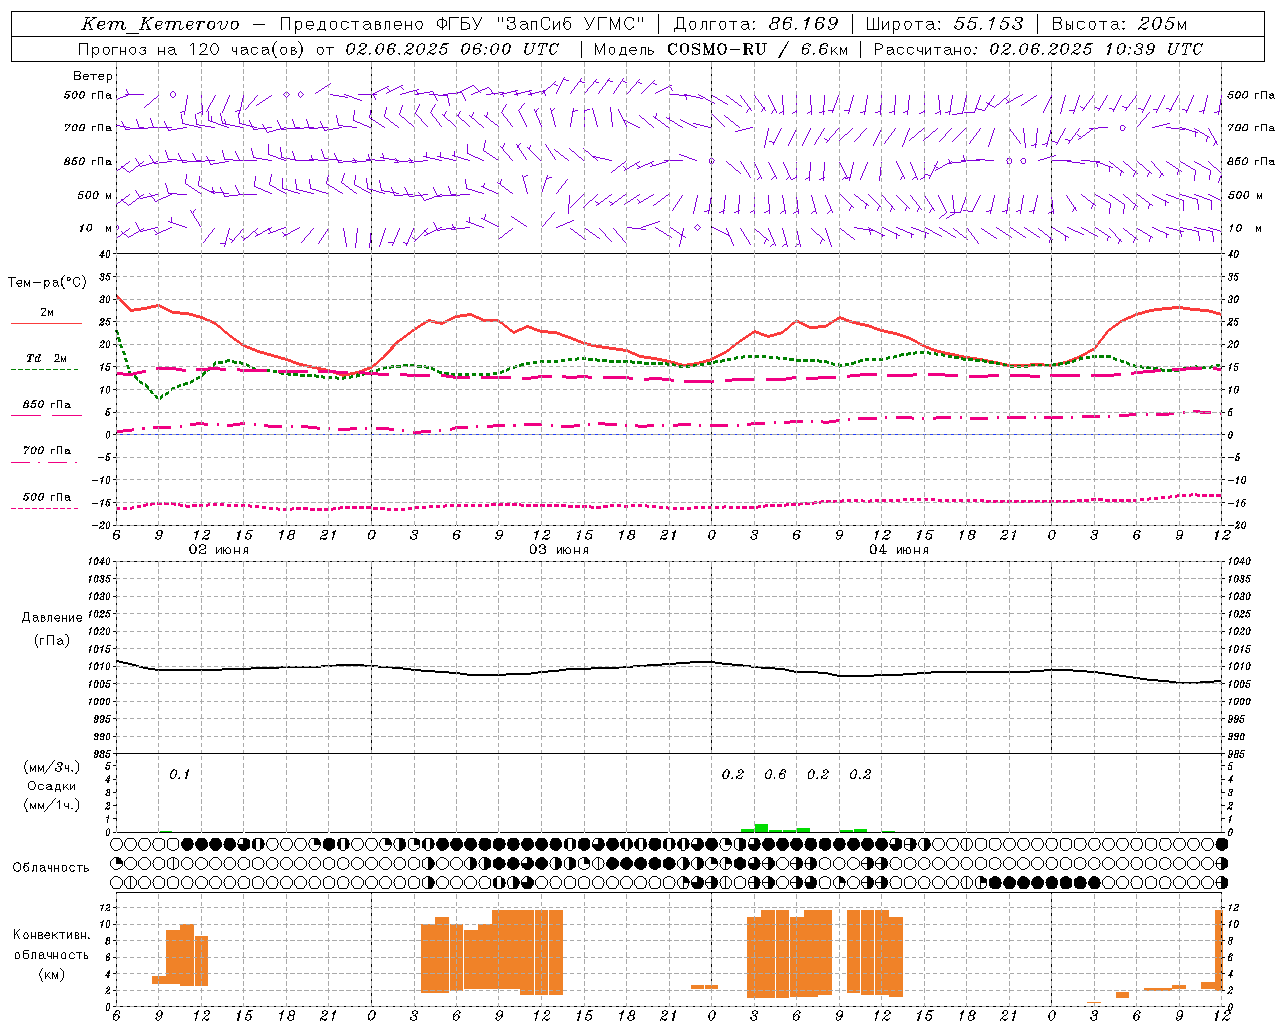Click the 'Высота: 205м' elevation text
Viewport: 1280px width, 1024px height.
[1119, 24]
